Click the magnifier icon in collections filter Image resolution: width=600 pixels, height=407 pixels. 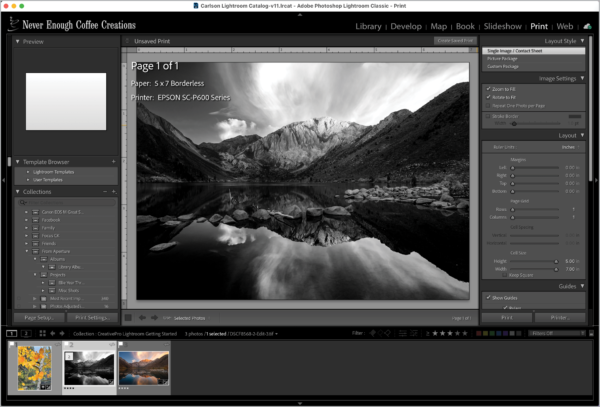[23, 202]
